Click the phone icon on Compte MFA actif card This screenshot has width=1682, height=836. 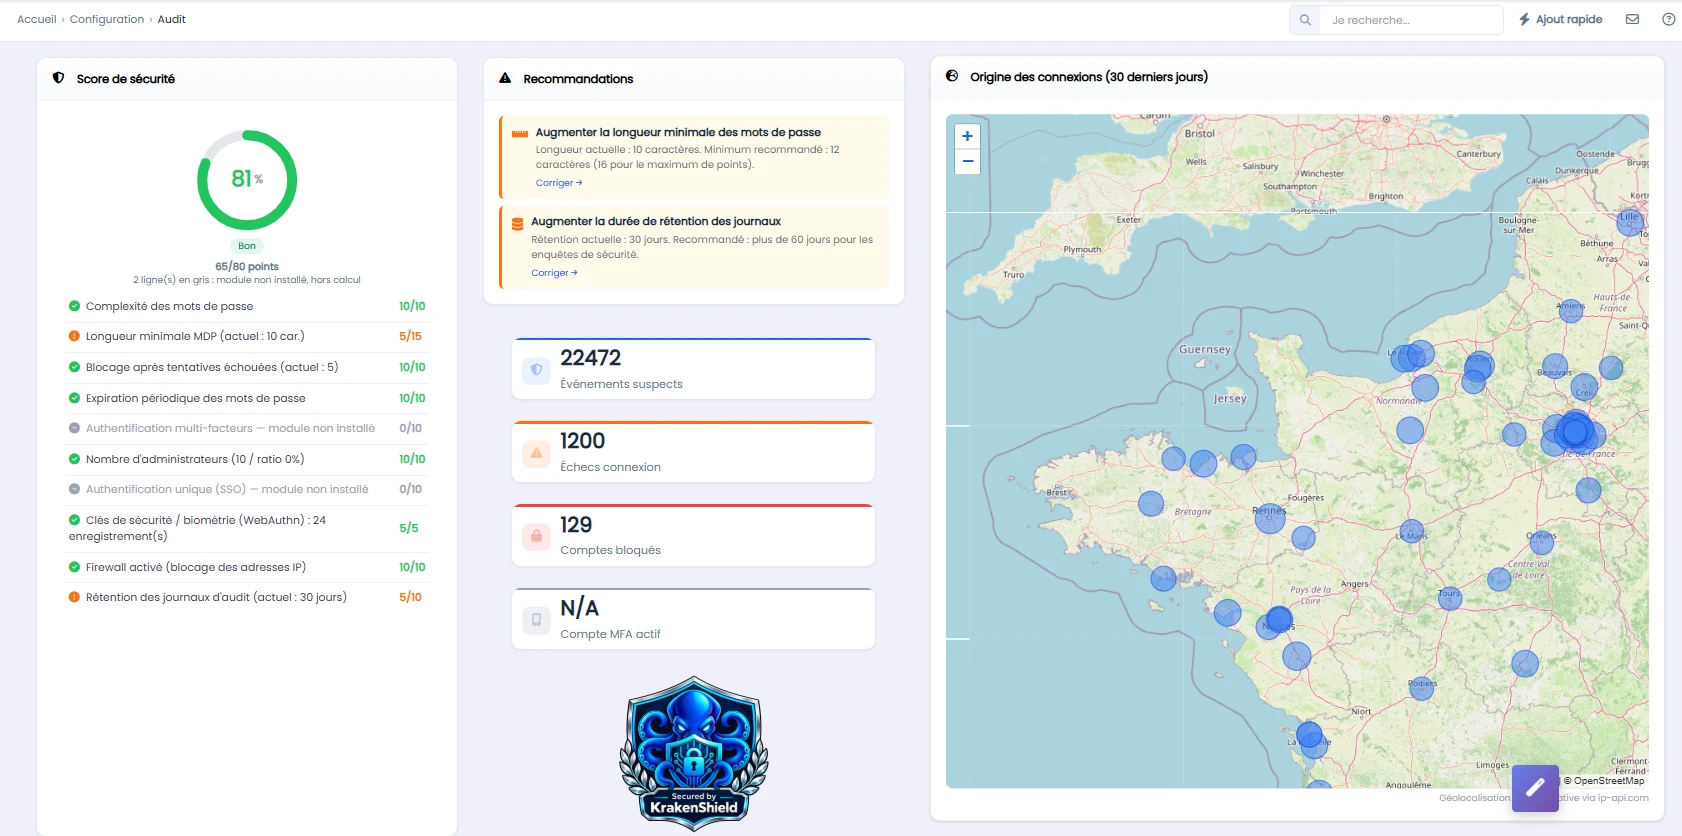(537, 620)
